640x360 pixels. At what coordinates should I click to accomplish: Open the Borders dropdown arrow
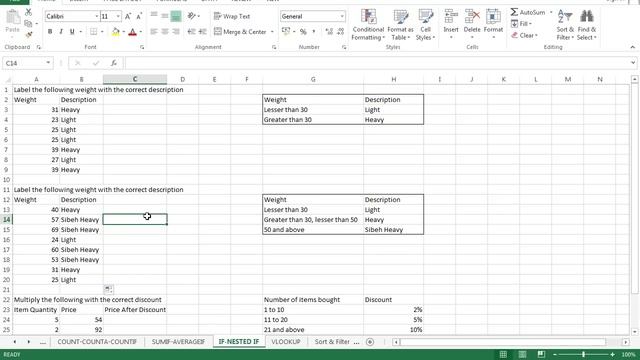[102, 32]
